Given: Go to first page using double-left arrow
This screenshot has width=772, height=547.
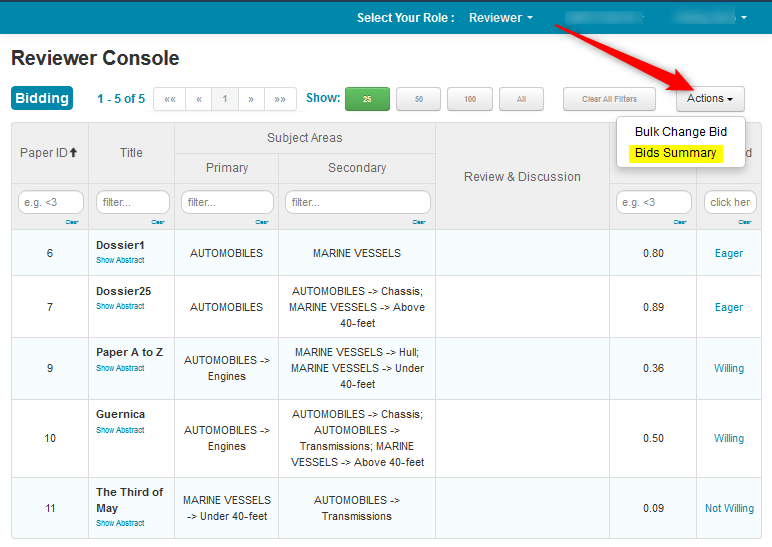Looking at the screenshot, I should coord(170,99).
